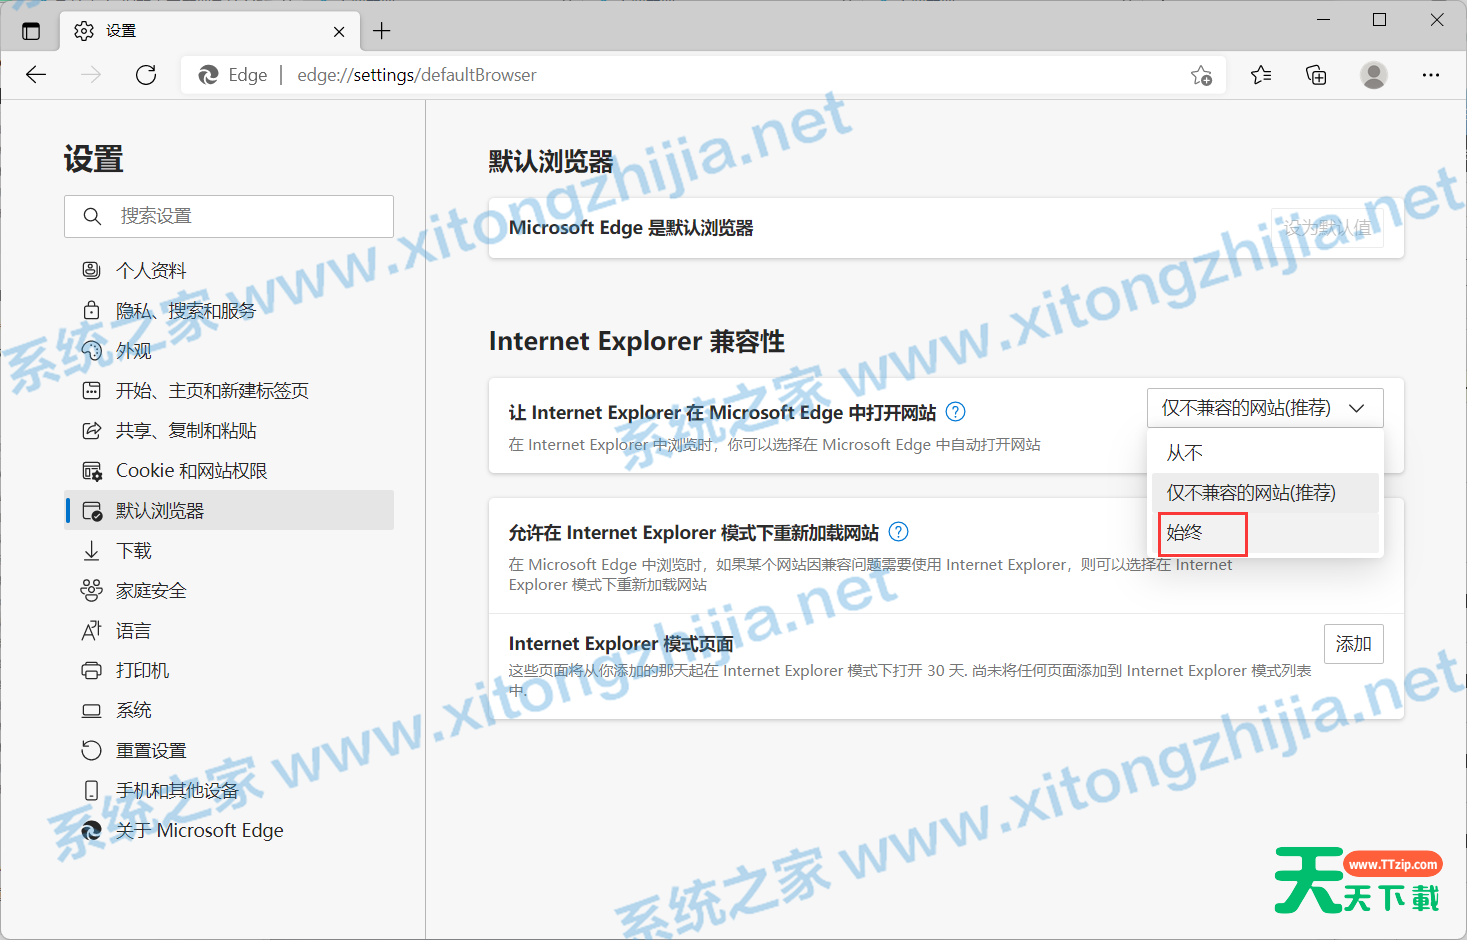Click the Cookie 和网站权限 sidebar icon

coord(91,470)
